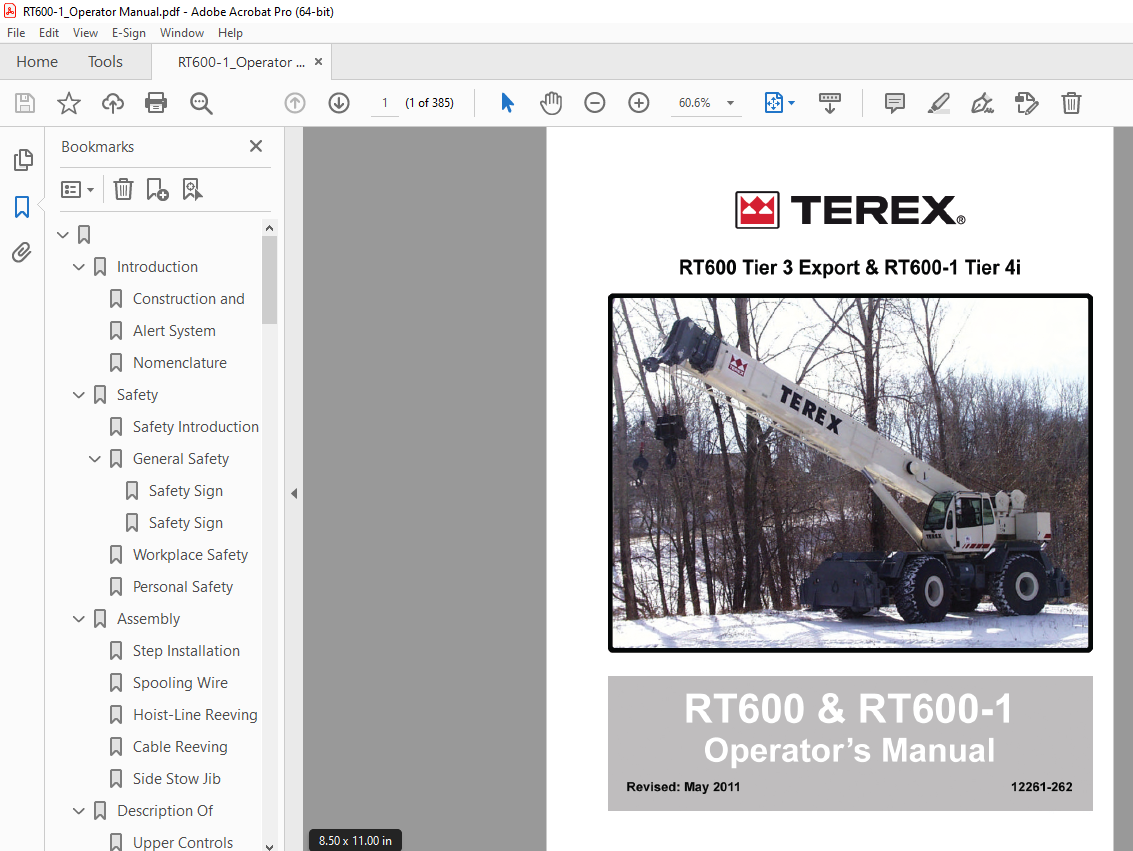Open Bookmarks options menu dropdown
The width and height of the screenshot is (1133, 851).
(77, 189)
